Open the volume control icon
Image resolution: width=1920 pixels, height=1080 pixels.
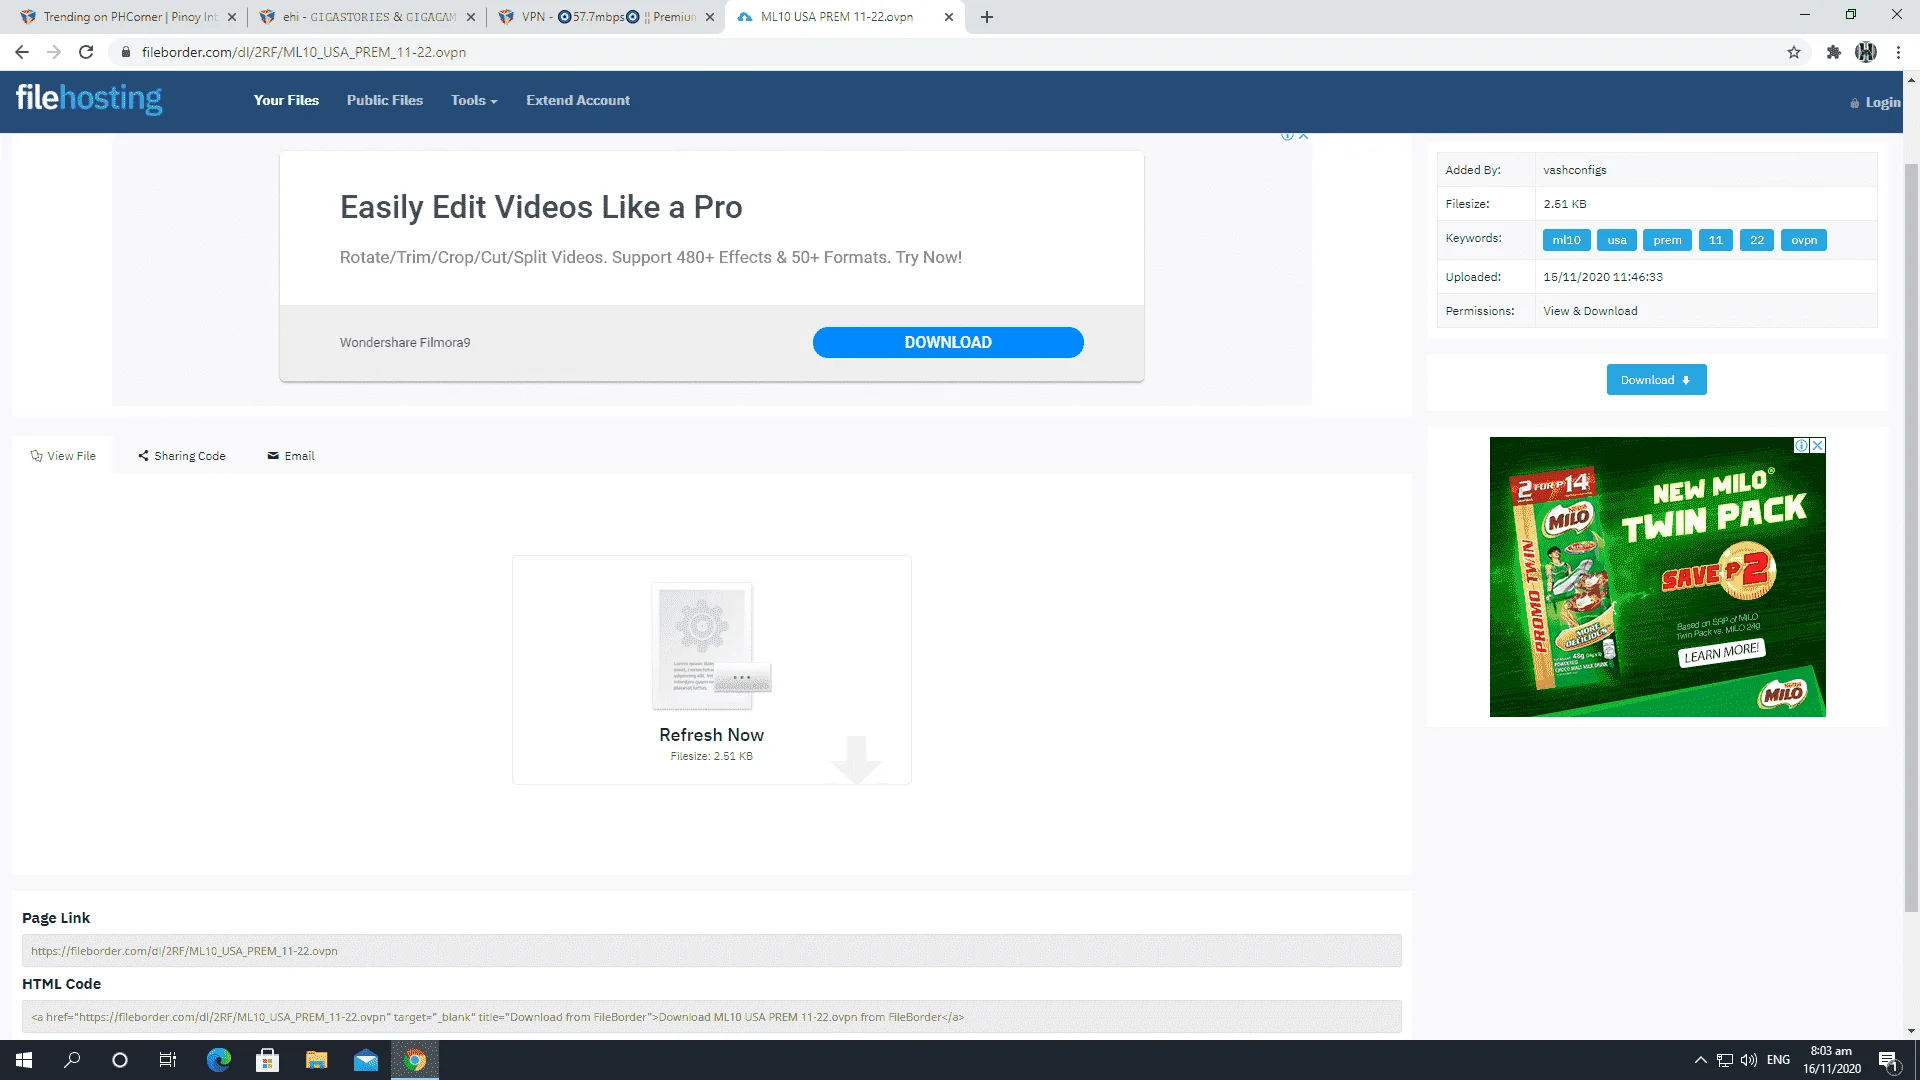click(1749, 1060)
